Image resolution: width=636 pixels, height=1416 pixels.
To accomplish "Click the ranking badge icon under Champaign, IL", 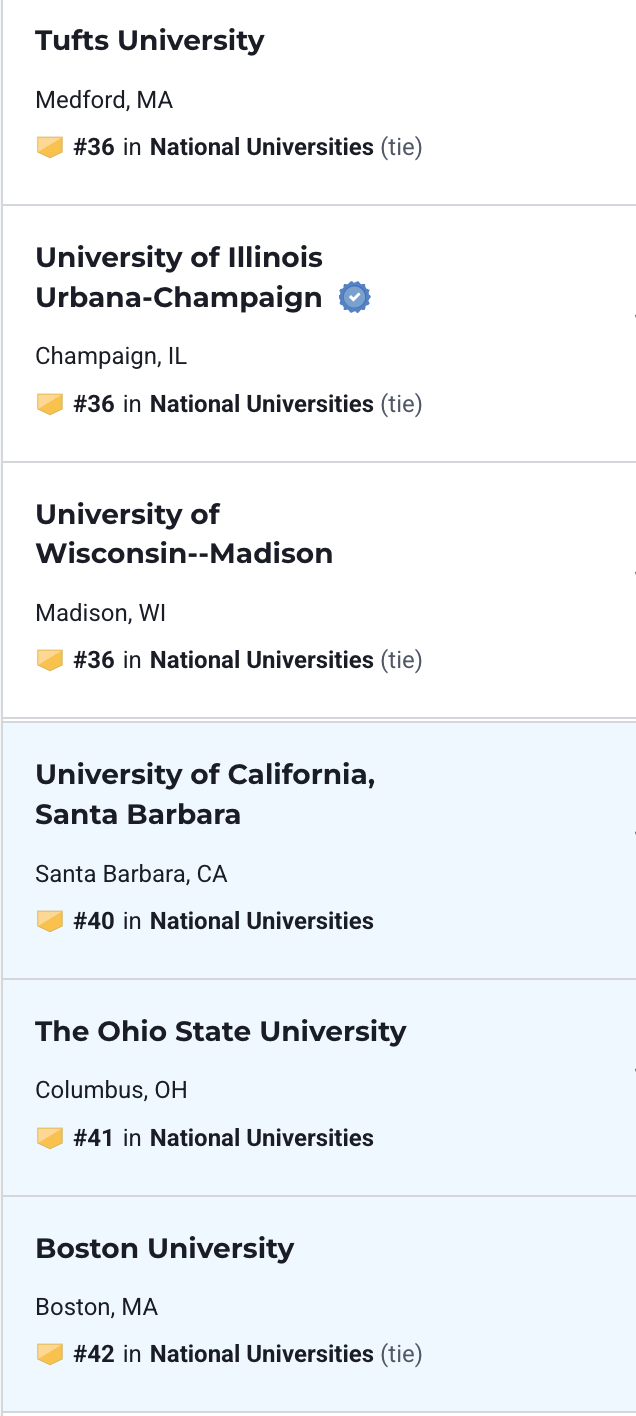I will 50,404.
